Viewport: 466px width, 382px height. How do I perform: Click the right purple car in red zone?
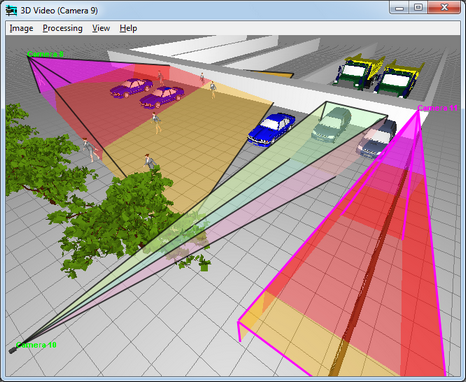click(x=162, y=97)
